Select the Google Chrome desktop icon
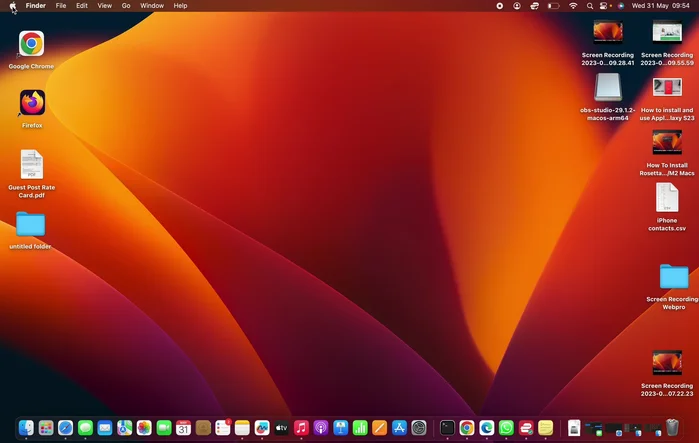Viewport: 699px width, 443px height. (31, 44)
